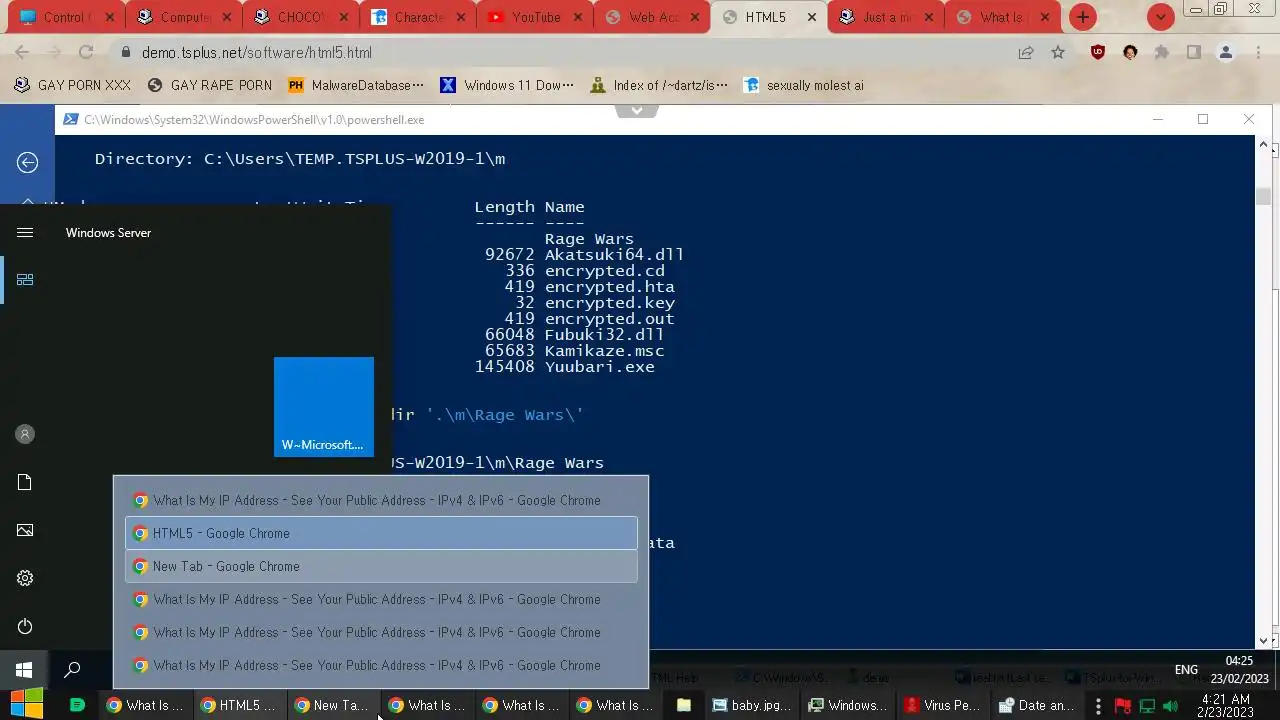Click the ENG language indicator
This screenshot has height=720, width=1280.
click(1186, 670)
